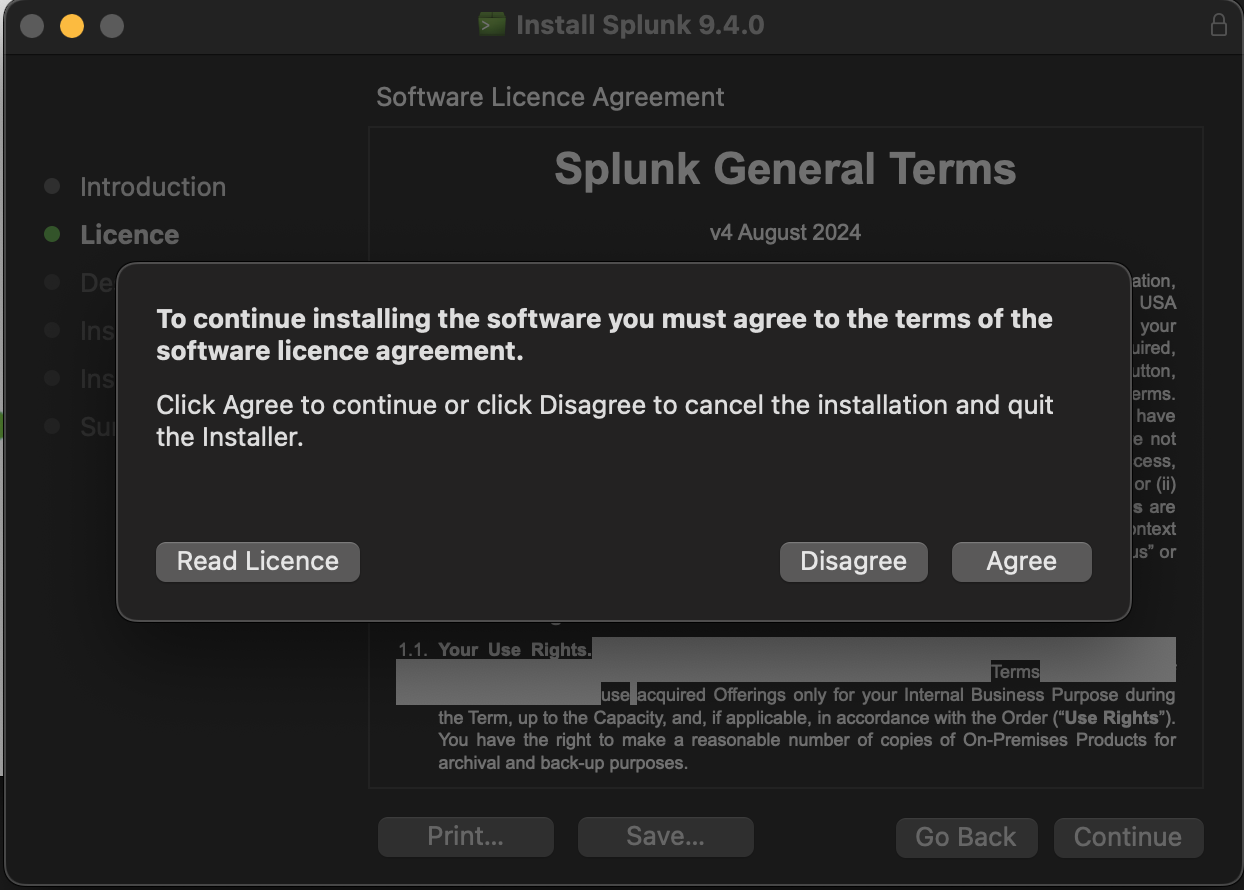
Task: Save the licence with the Save… button
Action: click(665, 837)
